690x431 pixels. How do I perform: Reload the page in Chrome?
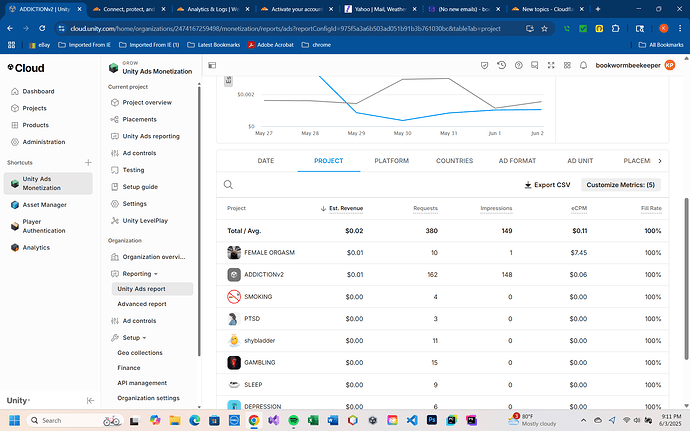(x=42, y=29)
